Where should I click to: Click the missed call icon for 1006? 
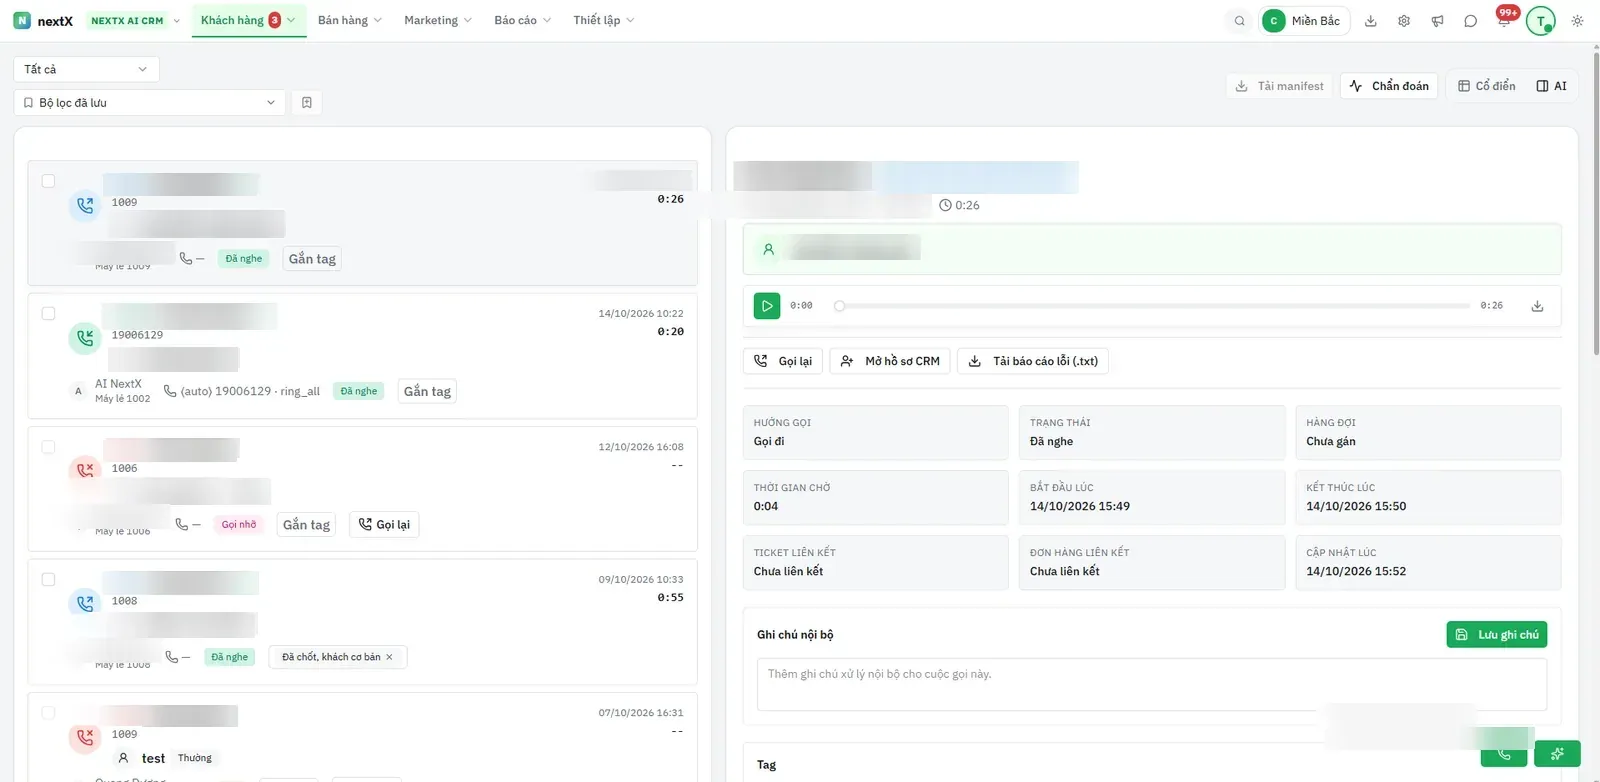coord(85,469)
